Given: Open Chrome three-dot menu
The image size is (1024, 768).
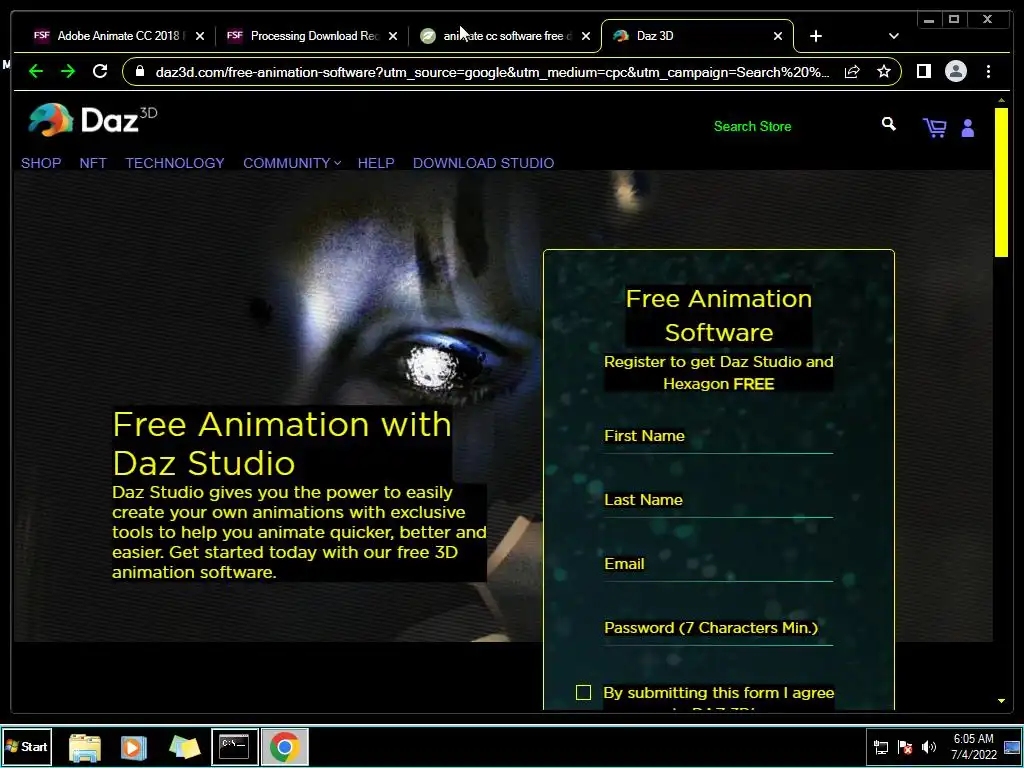Looking at the screenshot, I should [988, 71].
